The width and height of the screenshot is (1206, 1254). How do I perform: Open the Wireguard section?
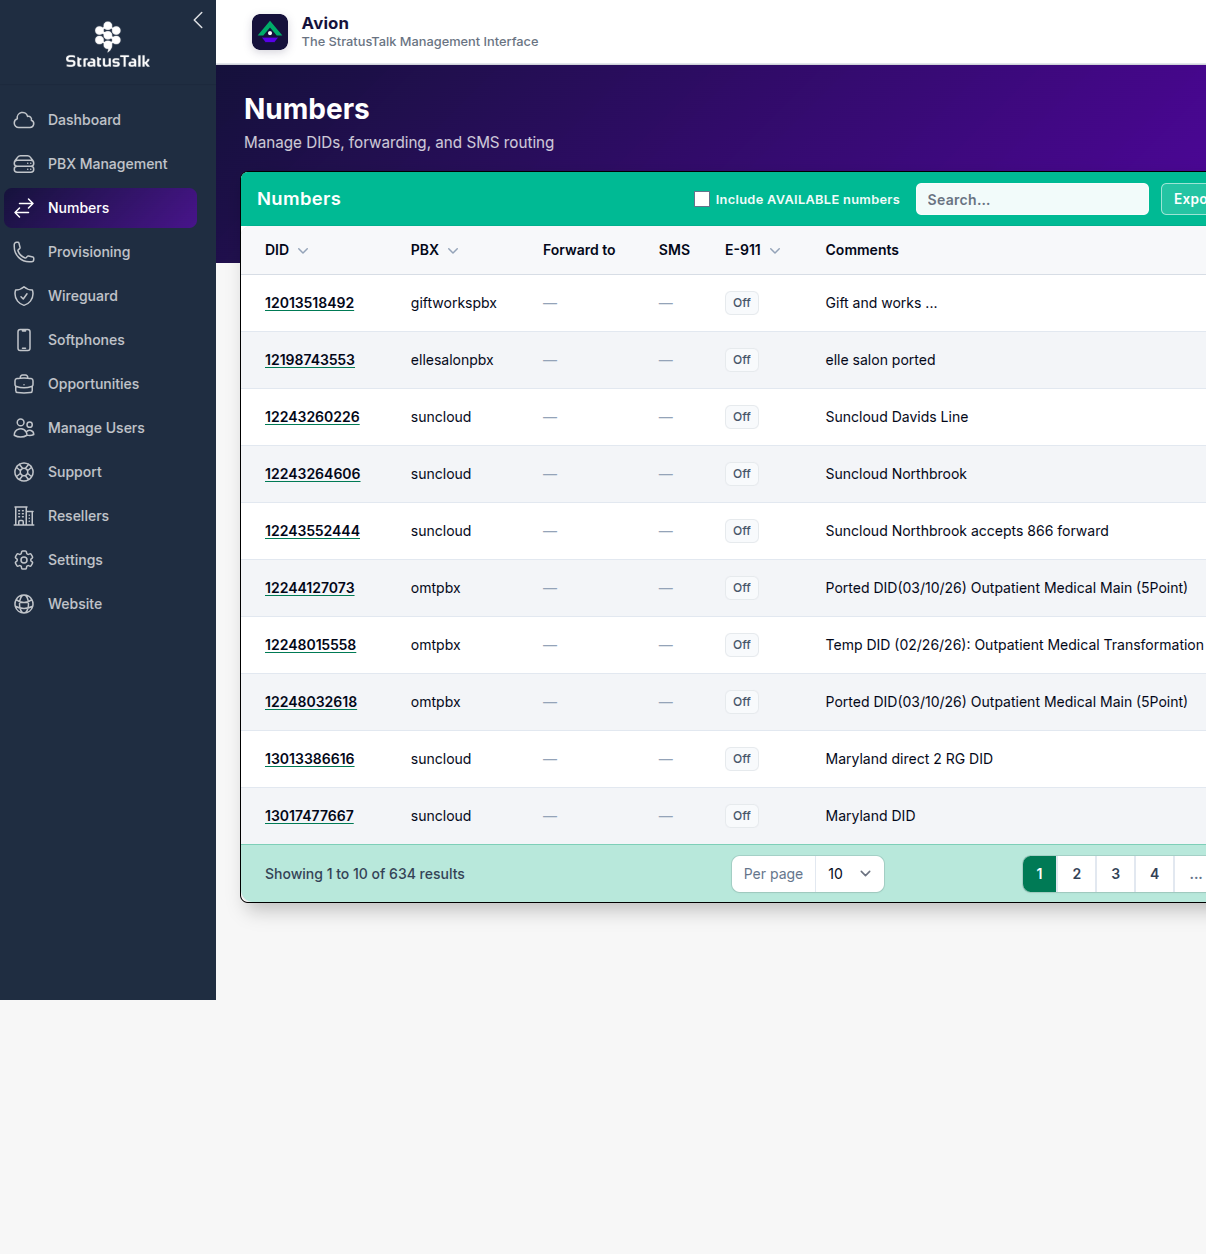tap(100, 296)
